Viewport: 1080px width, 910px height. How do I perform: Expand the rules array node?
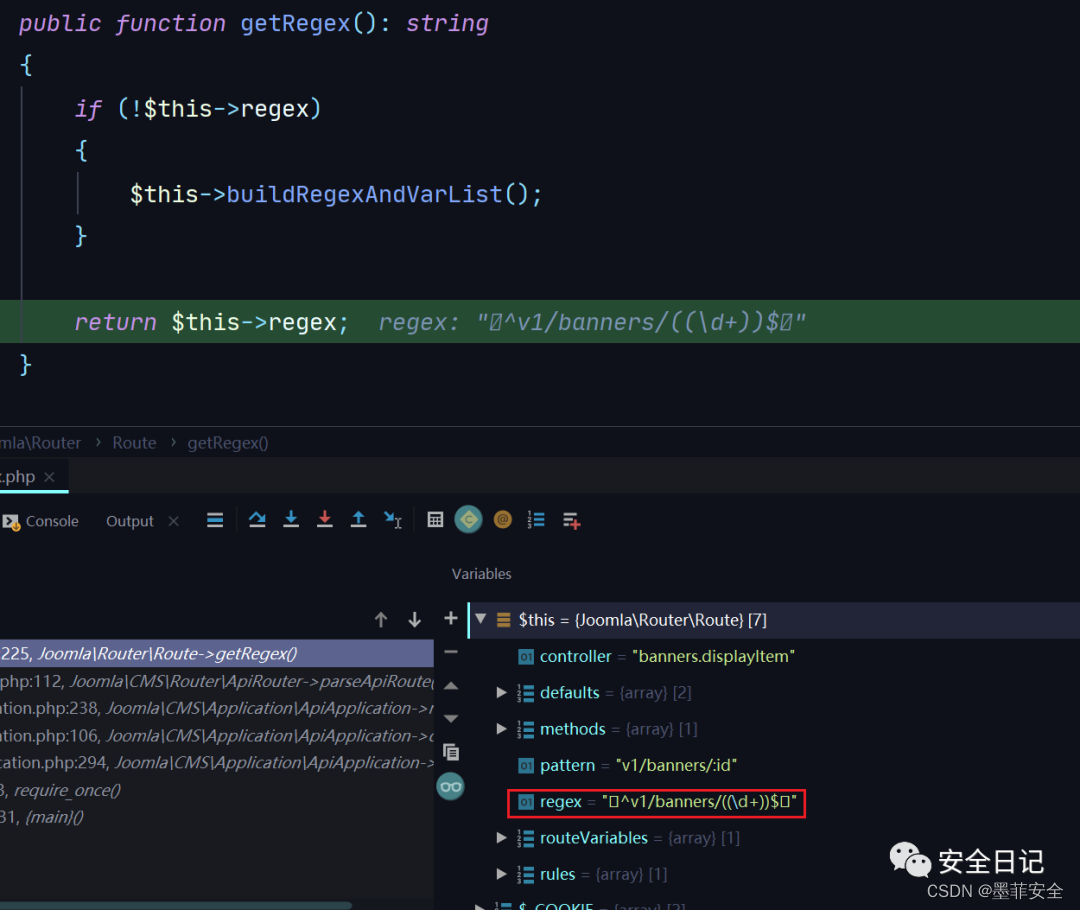pyautogui.click(x=501, y=874)
